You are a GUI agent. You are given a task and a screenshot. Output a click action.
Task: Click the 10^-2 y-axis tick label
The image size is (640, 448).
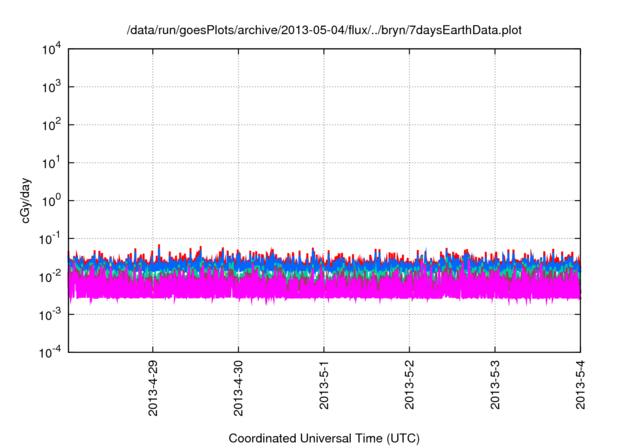tap(50, 277)
